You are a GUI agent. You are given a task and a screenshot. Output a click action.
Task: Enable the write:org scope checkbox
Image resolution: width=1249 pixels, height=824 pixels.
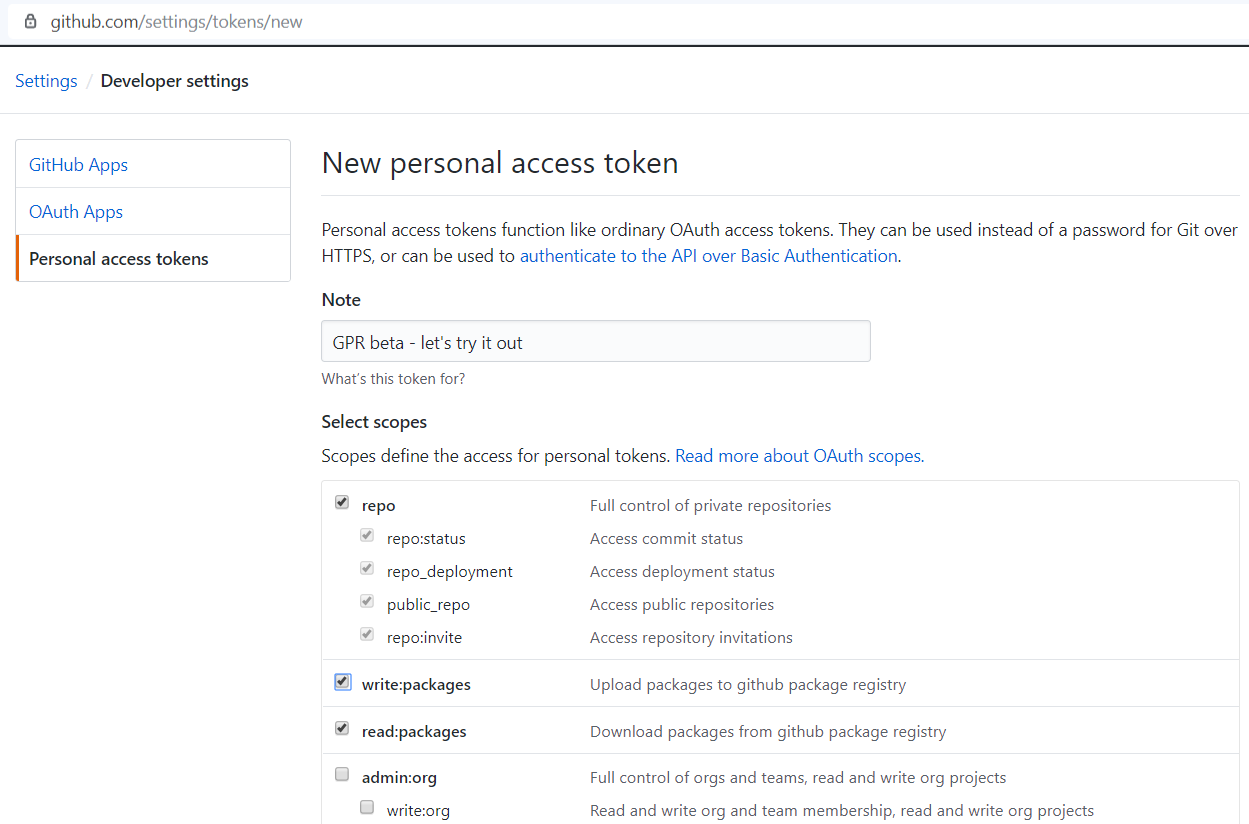367,808
